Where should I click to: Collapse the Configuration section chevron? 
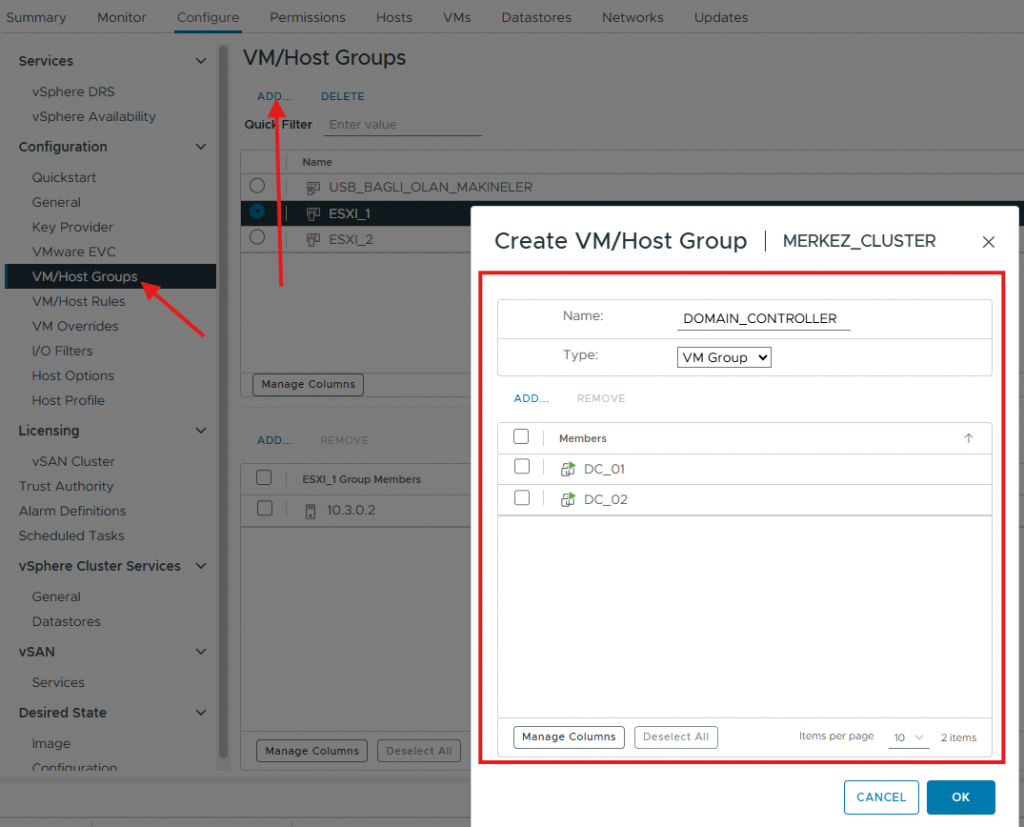[x=201, y=147]
